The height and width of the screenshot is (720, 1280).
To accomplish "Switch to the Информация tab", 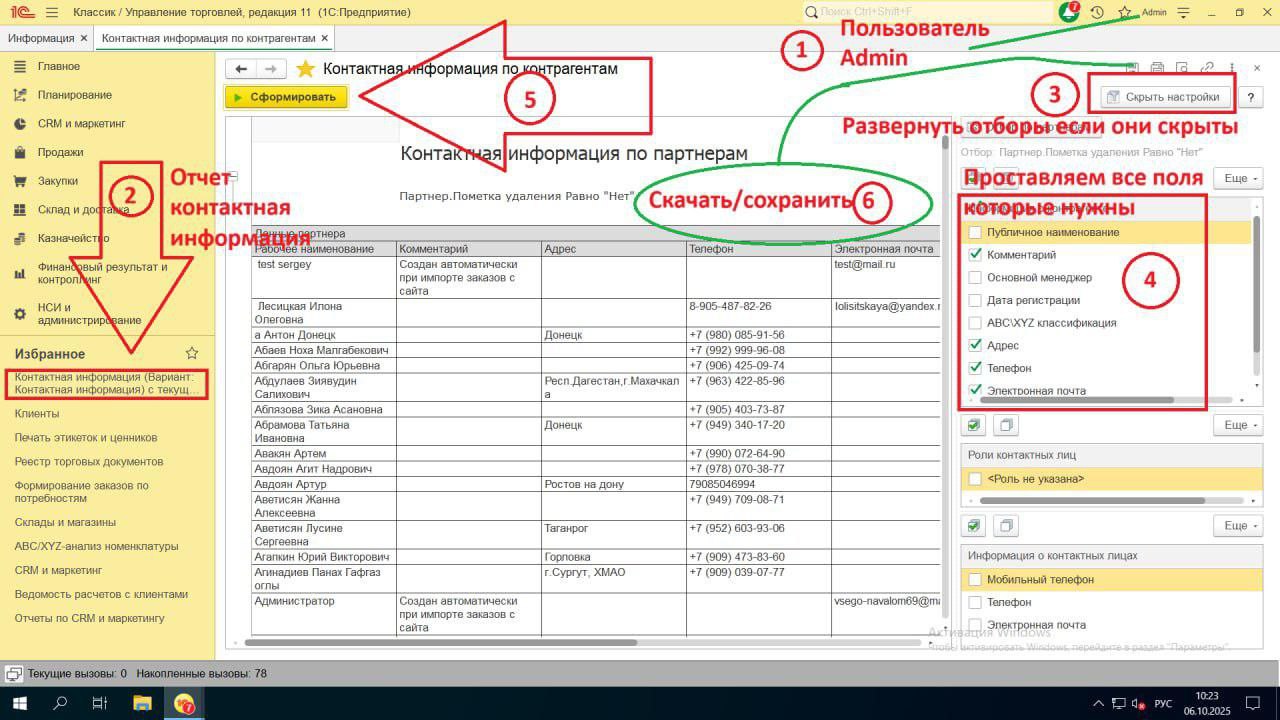I will click(x=41, y=38).
